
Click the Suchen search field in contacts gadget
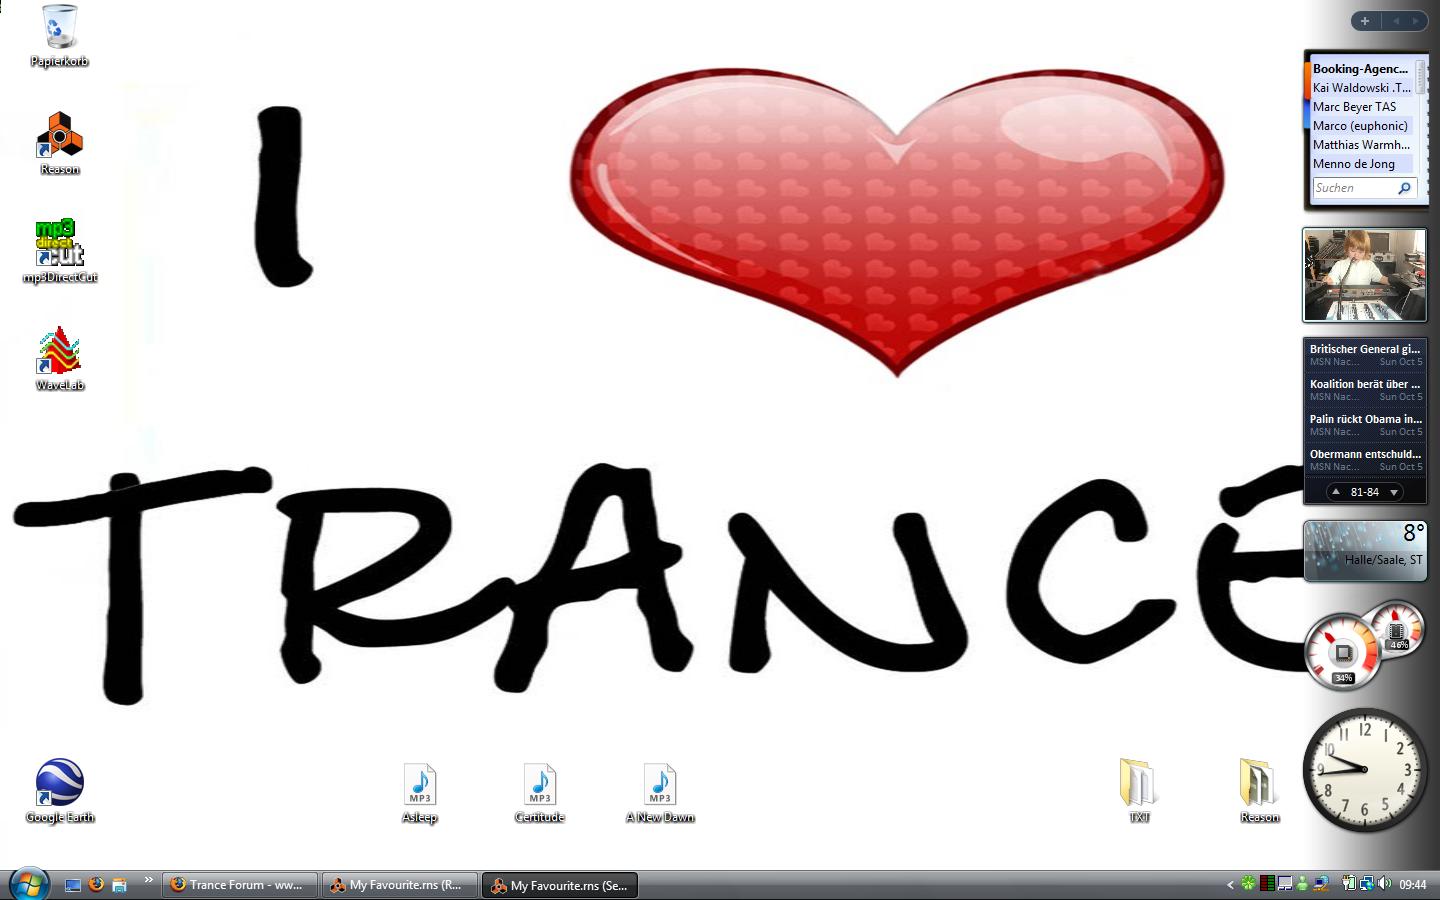pos(1352,188)
